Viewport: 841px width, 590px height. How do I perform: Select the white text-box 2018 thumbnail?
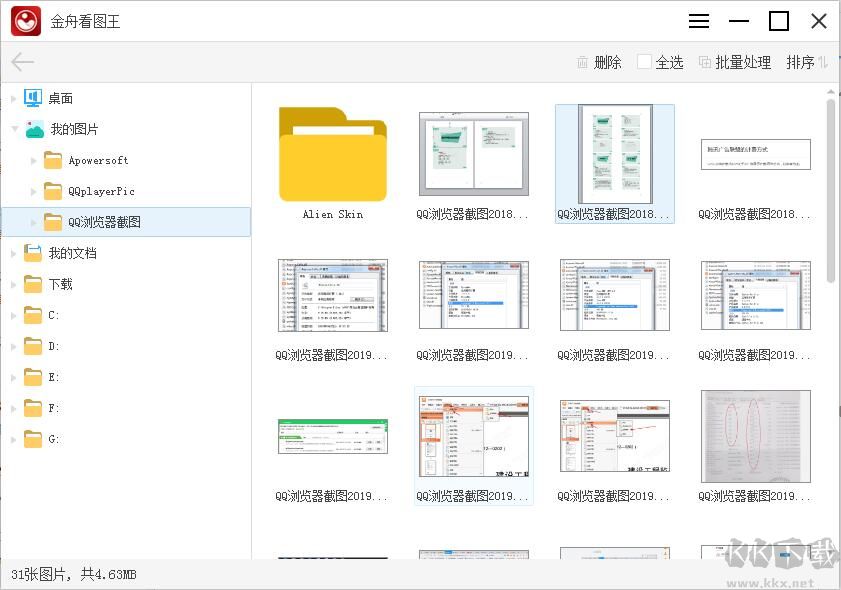pyautogui.click(x=756, y=154)
